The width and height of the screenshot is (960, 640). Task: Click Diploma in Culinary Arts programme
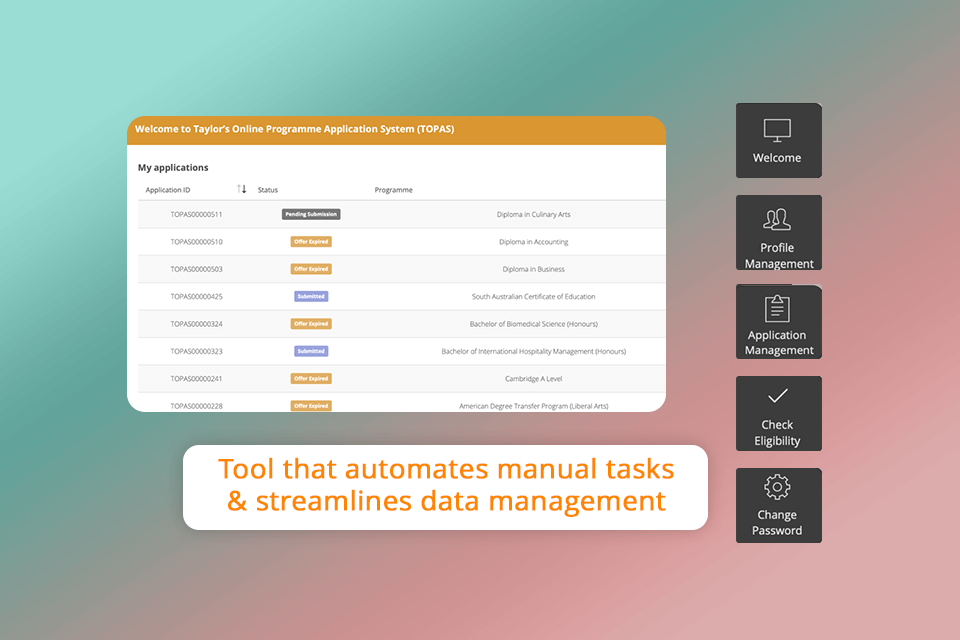tap(533, 214)
